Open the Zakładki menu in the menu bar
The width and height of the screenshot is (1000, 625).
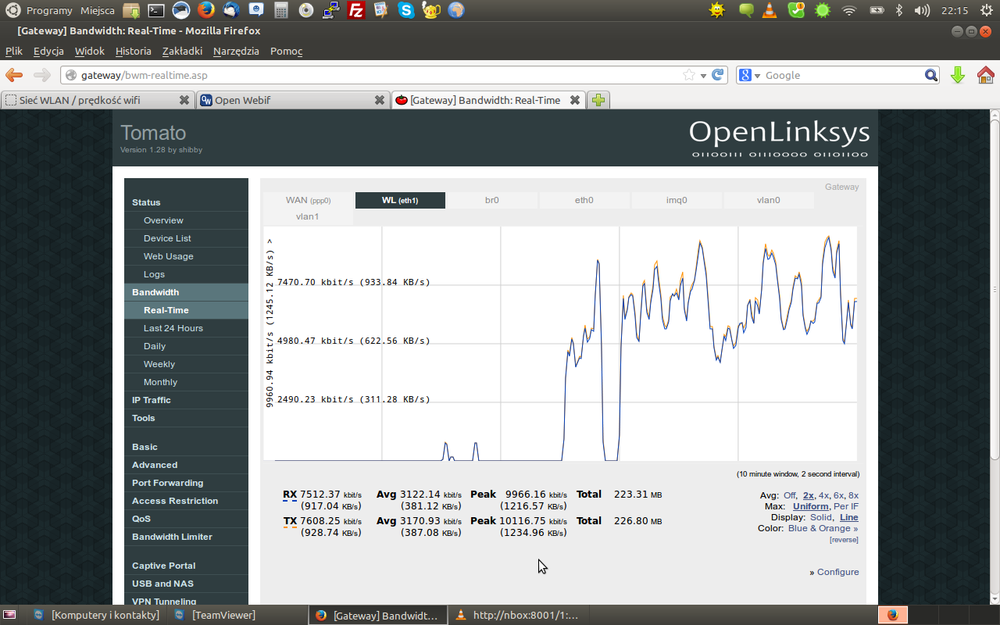click(182, 51)
